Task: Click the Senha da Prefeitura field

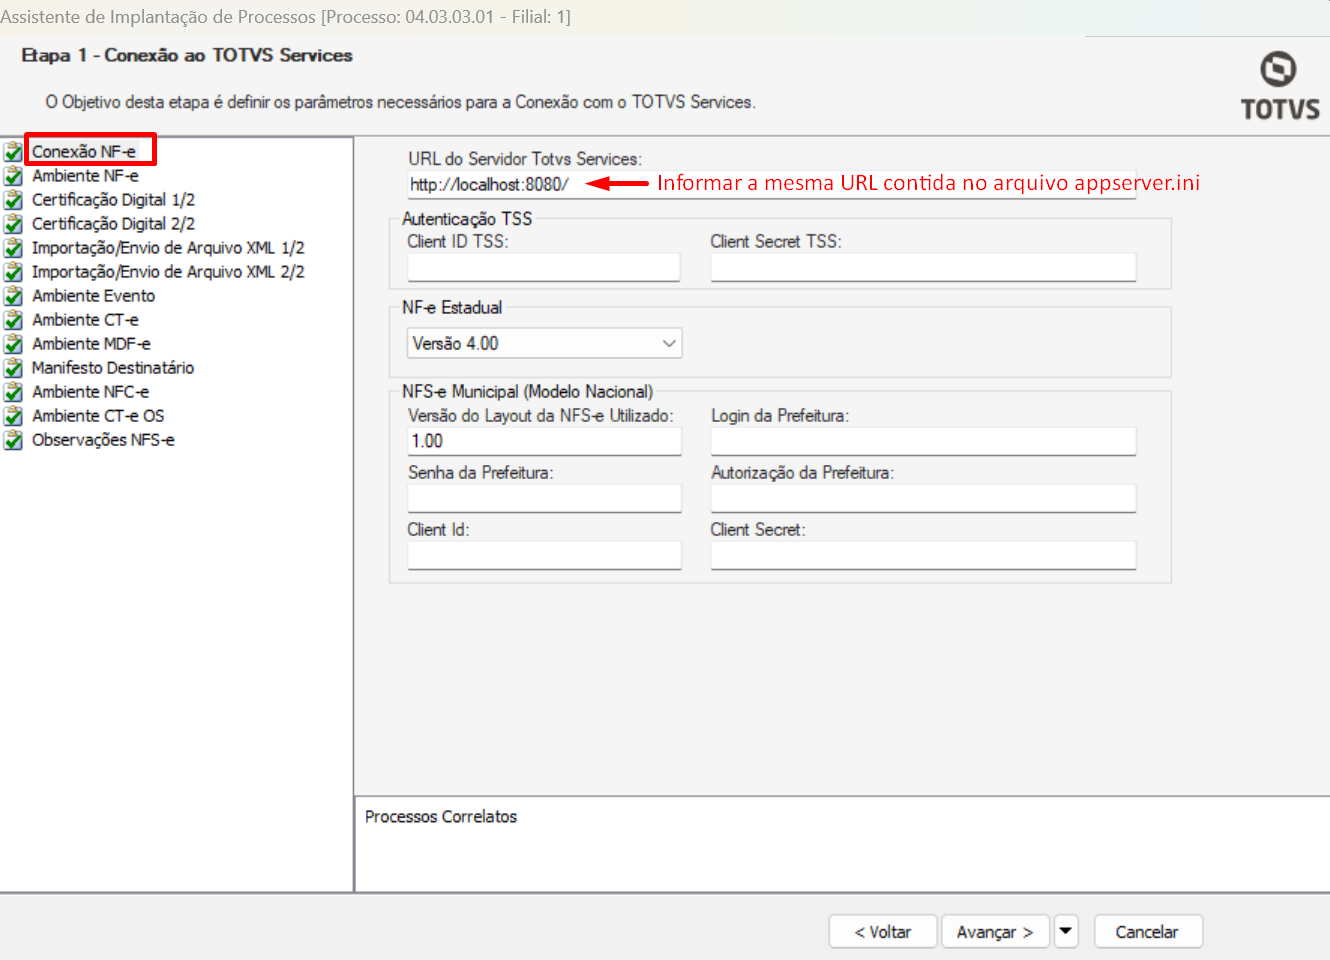Action: [544, 498]
